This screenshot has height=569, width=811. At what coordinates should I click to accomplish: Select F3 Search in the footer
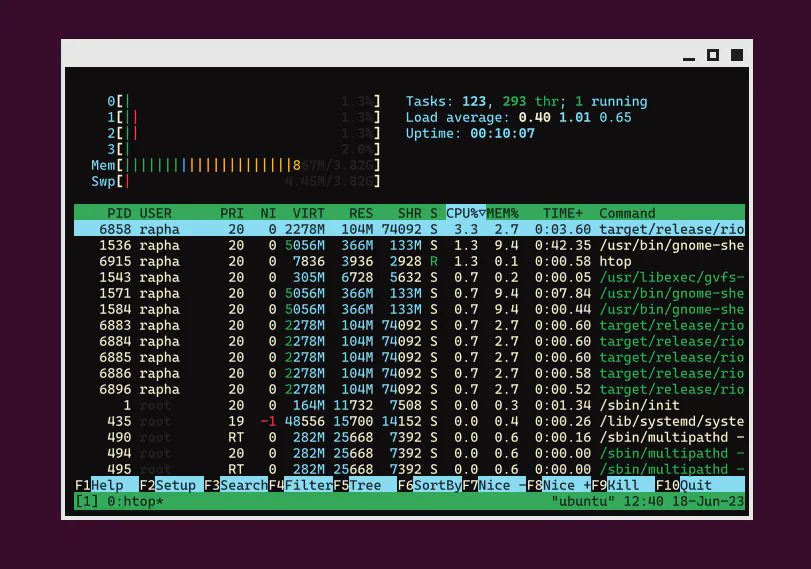coord(236,485)
